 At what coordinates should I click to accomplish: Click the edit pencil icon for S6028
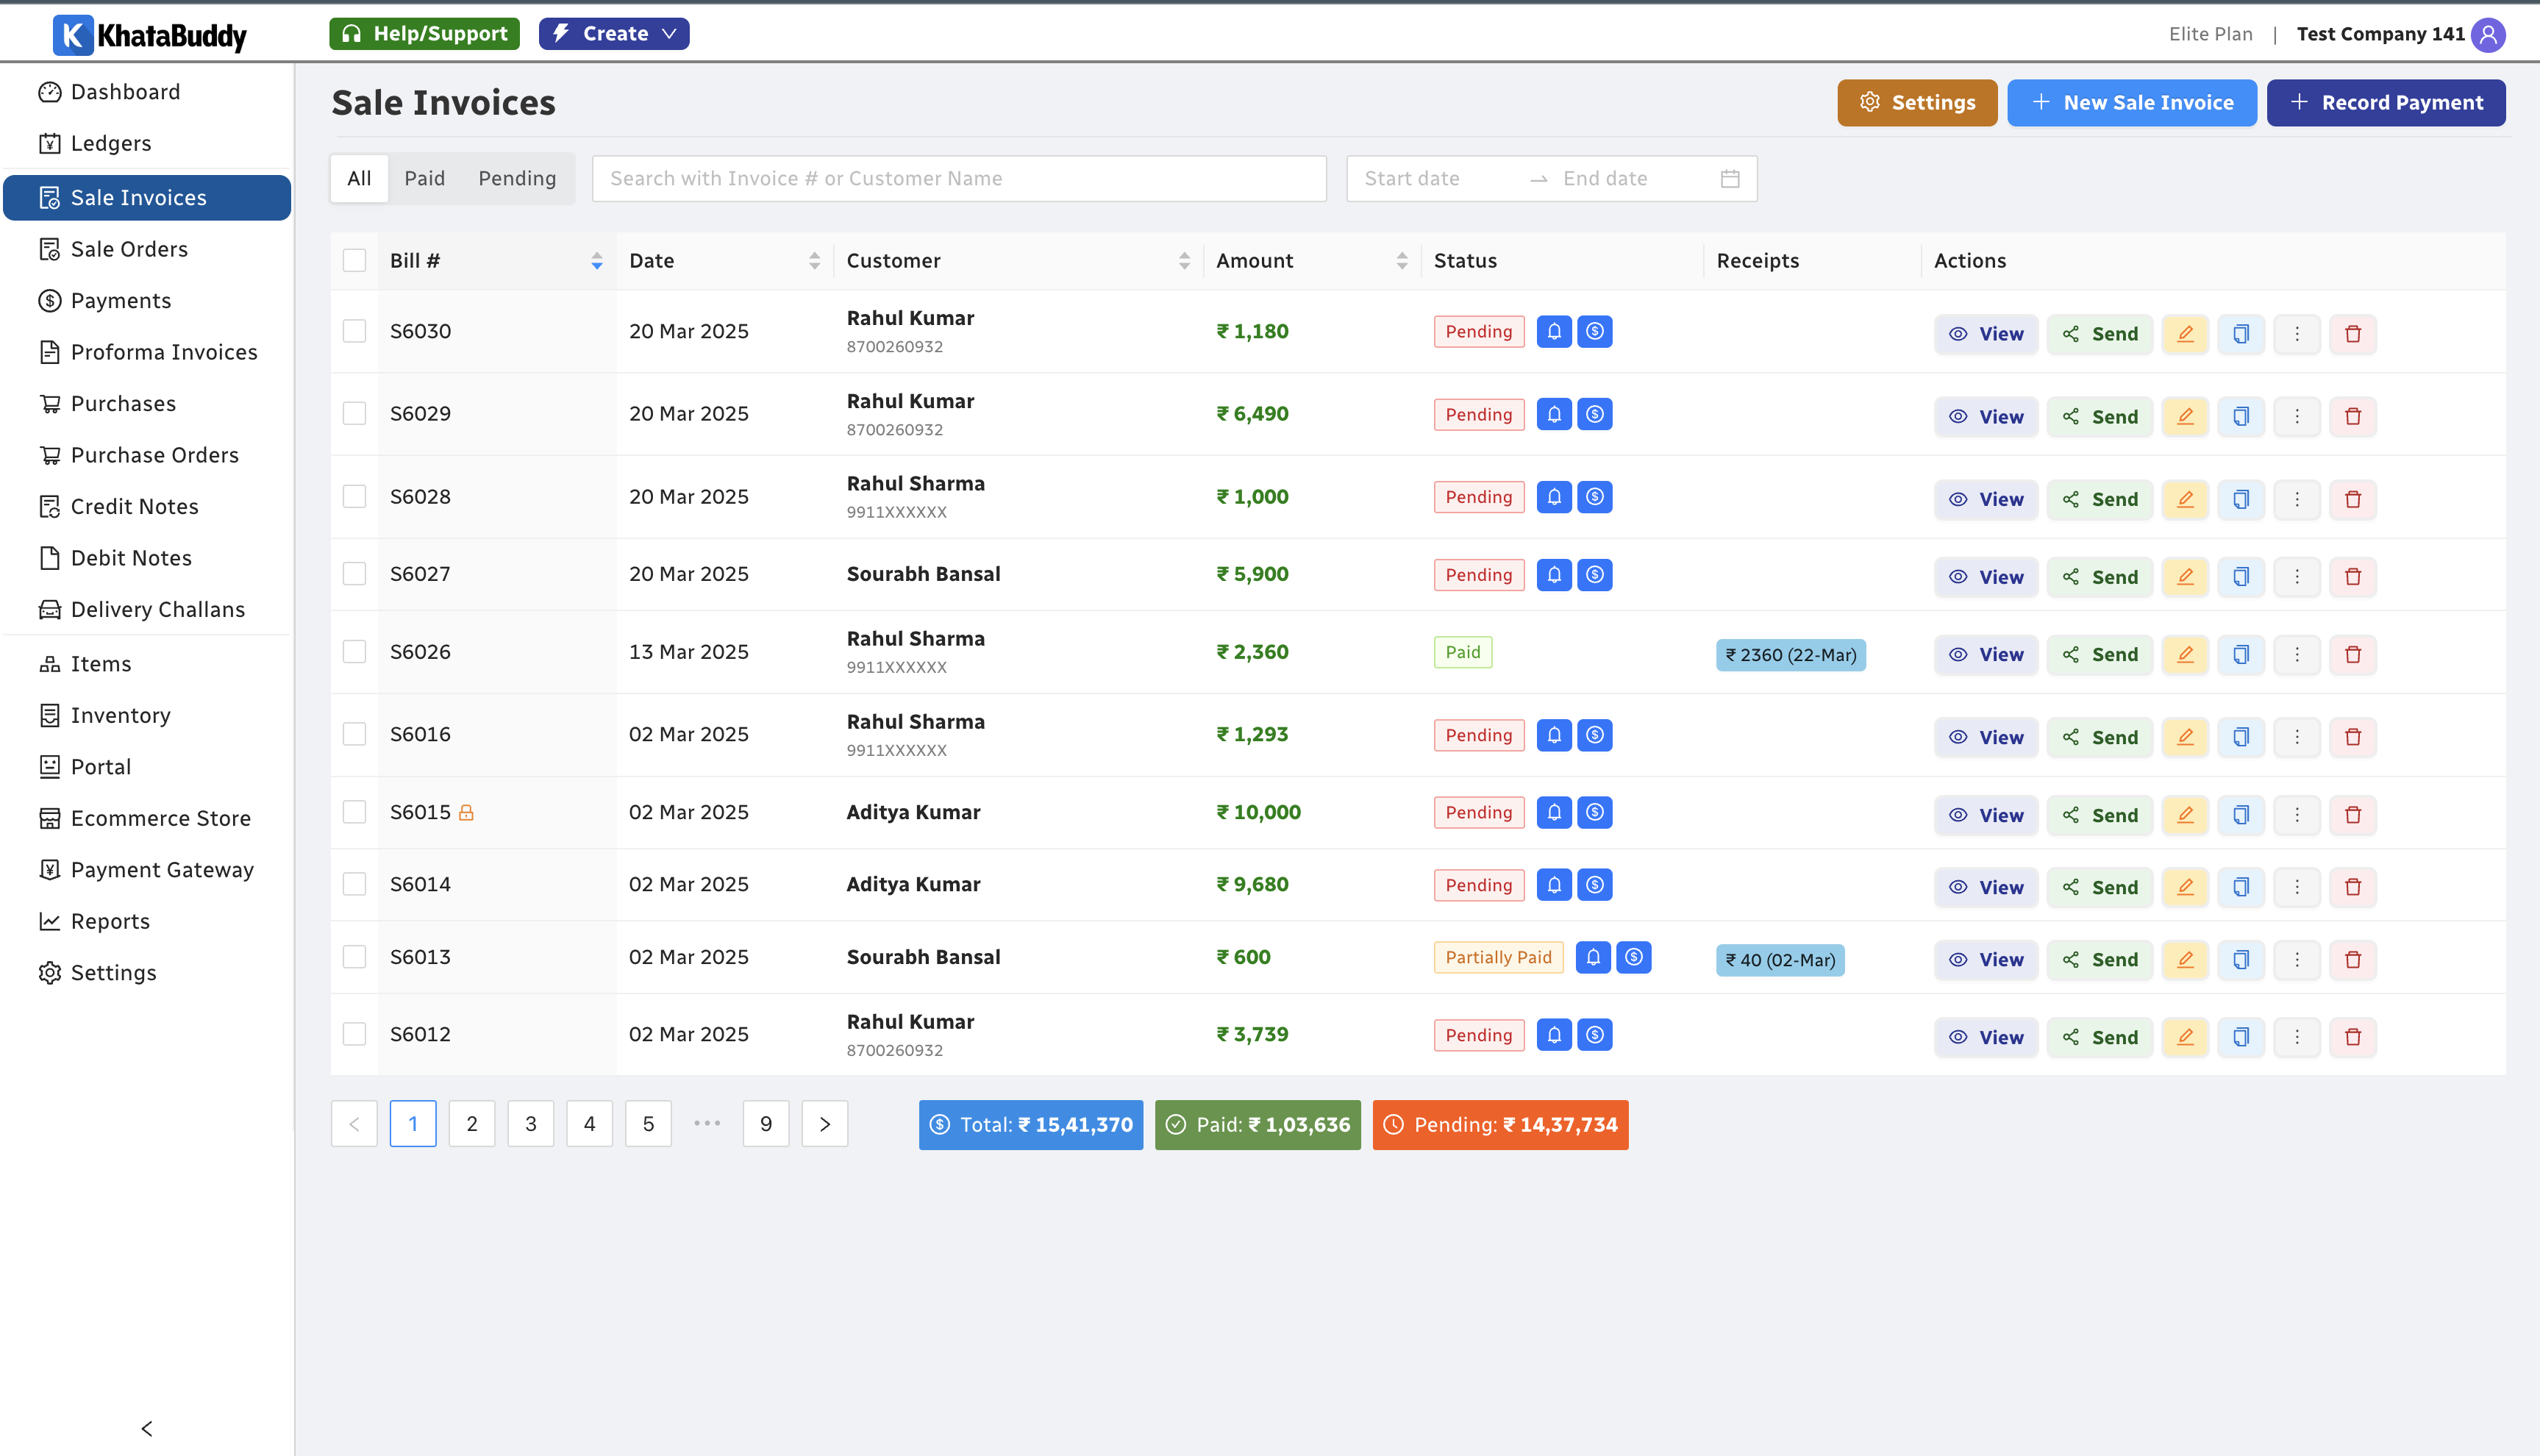pyautogui.click(x=2184, y=499)
